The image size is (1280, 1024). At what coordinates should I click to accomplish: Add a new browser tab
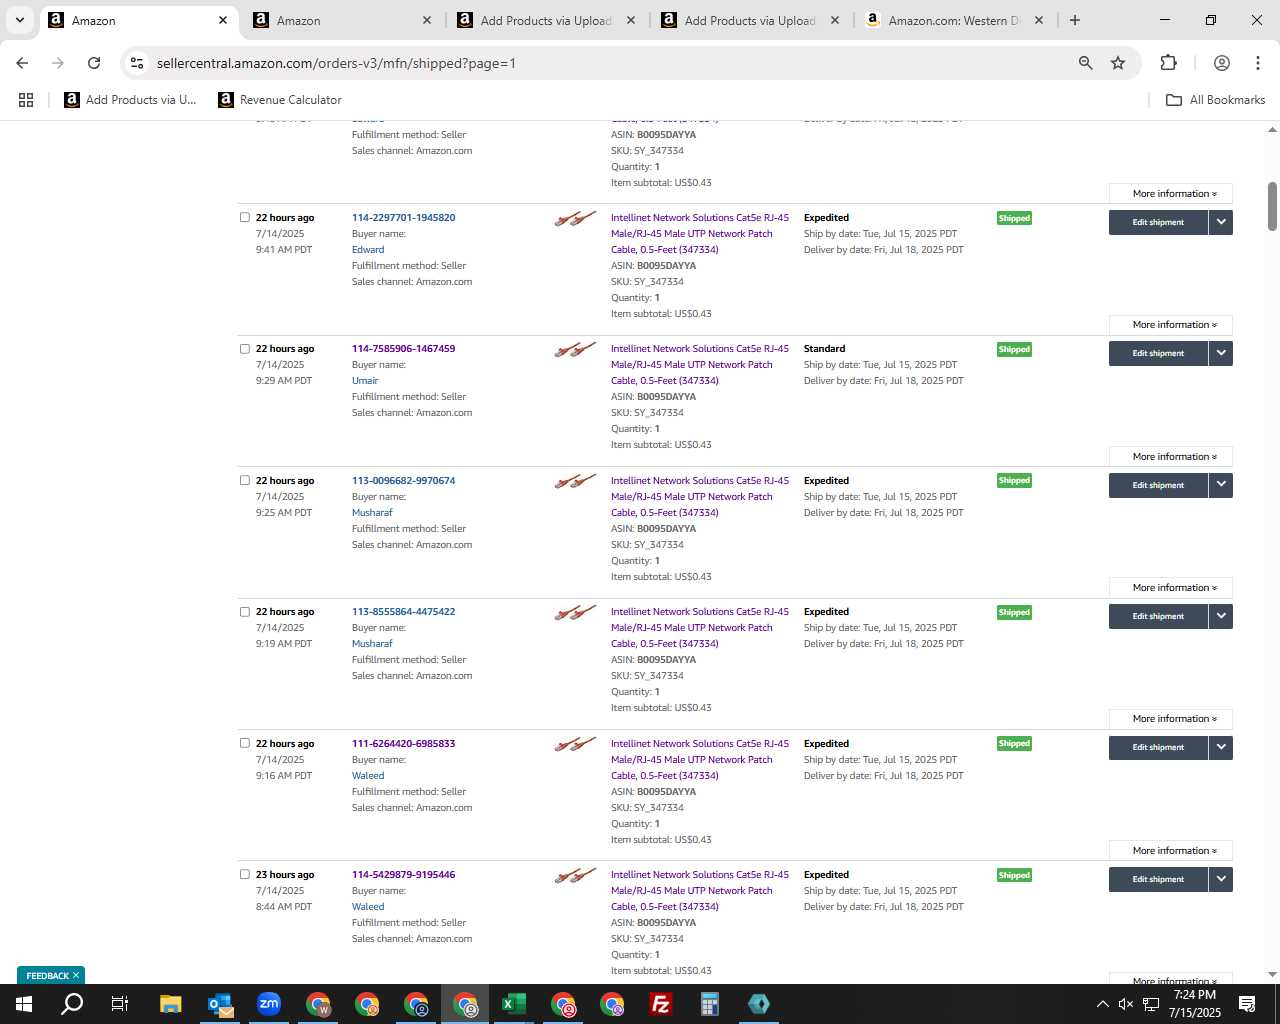click(x=1074, y=20)
